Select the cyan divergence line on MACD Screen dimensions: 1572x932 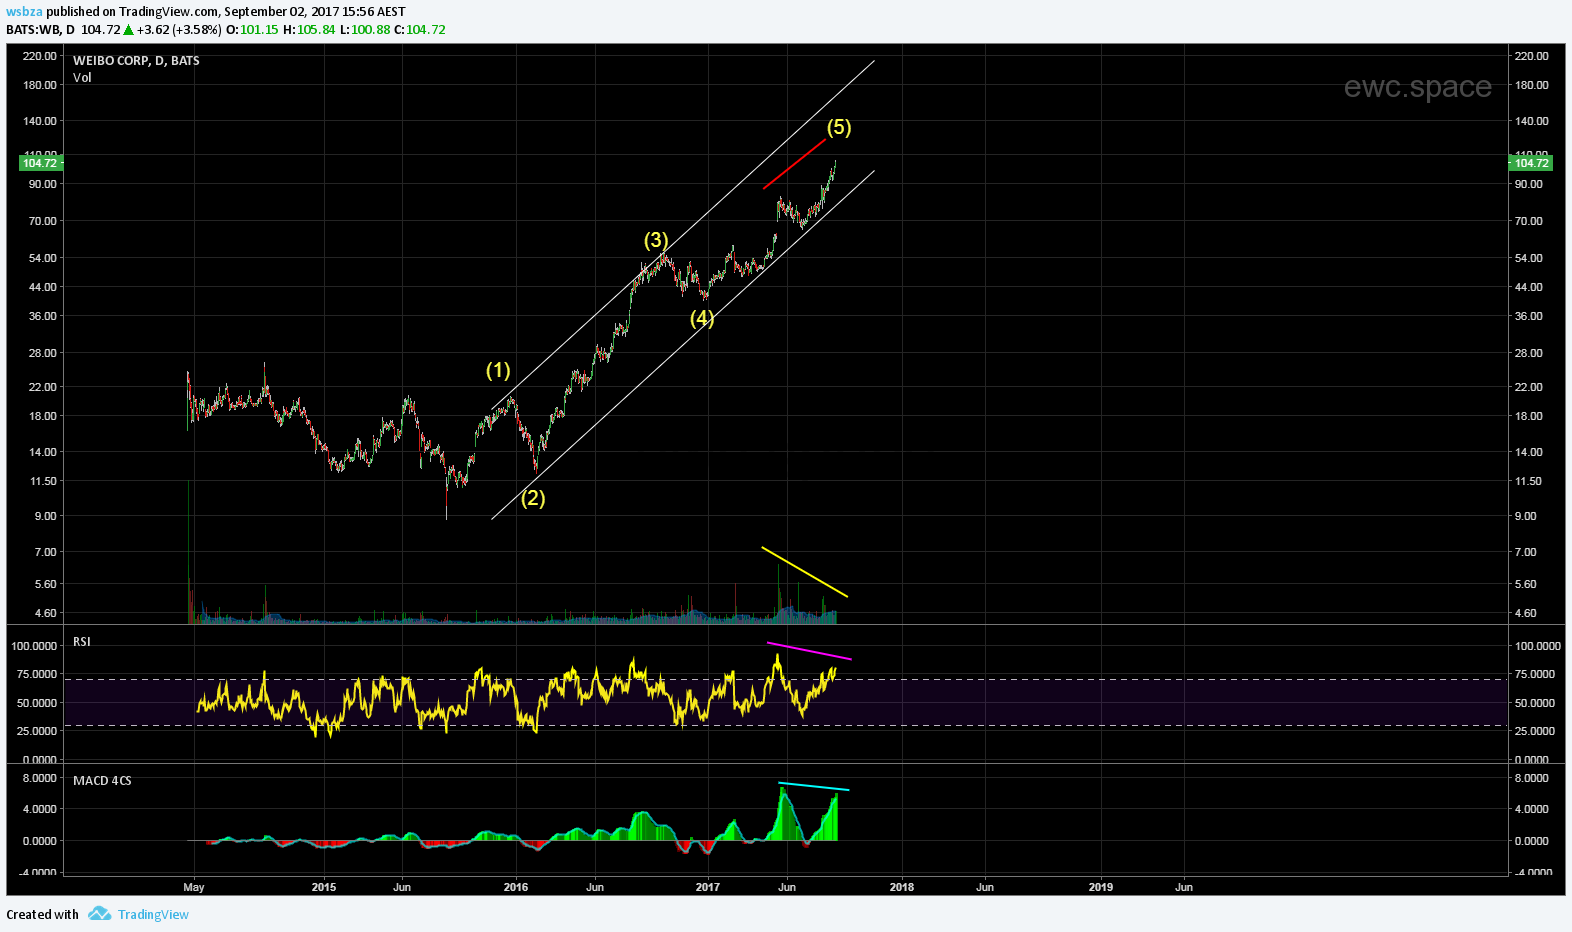(813, 786)
